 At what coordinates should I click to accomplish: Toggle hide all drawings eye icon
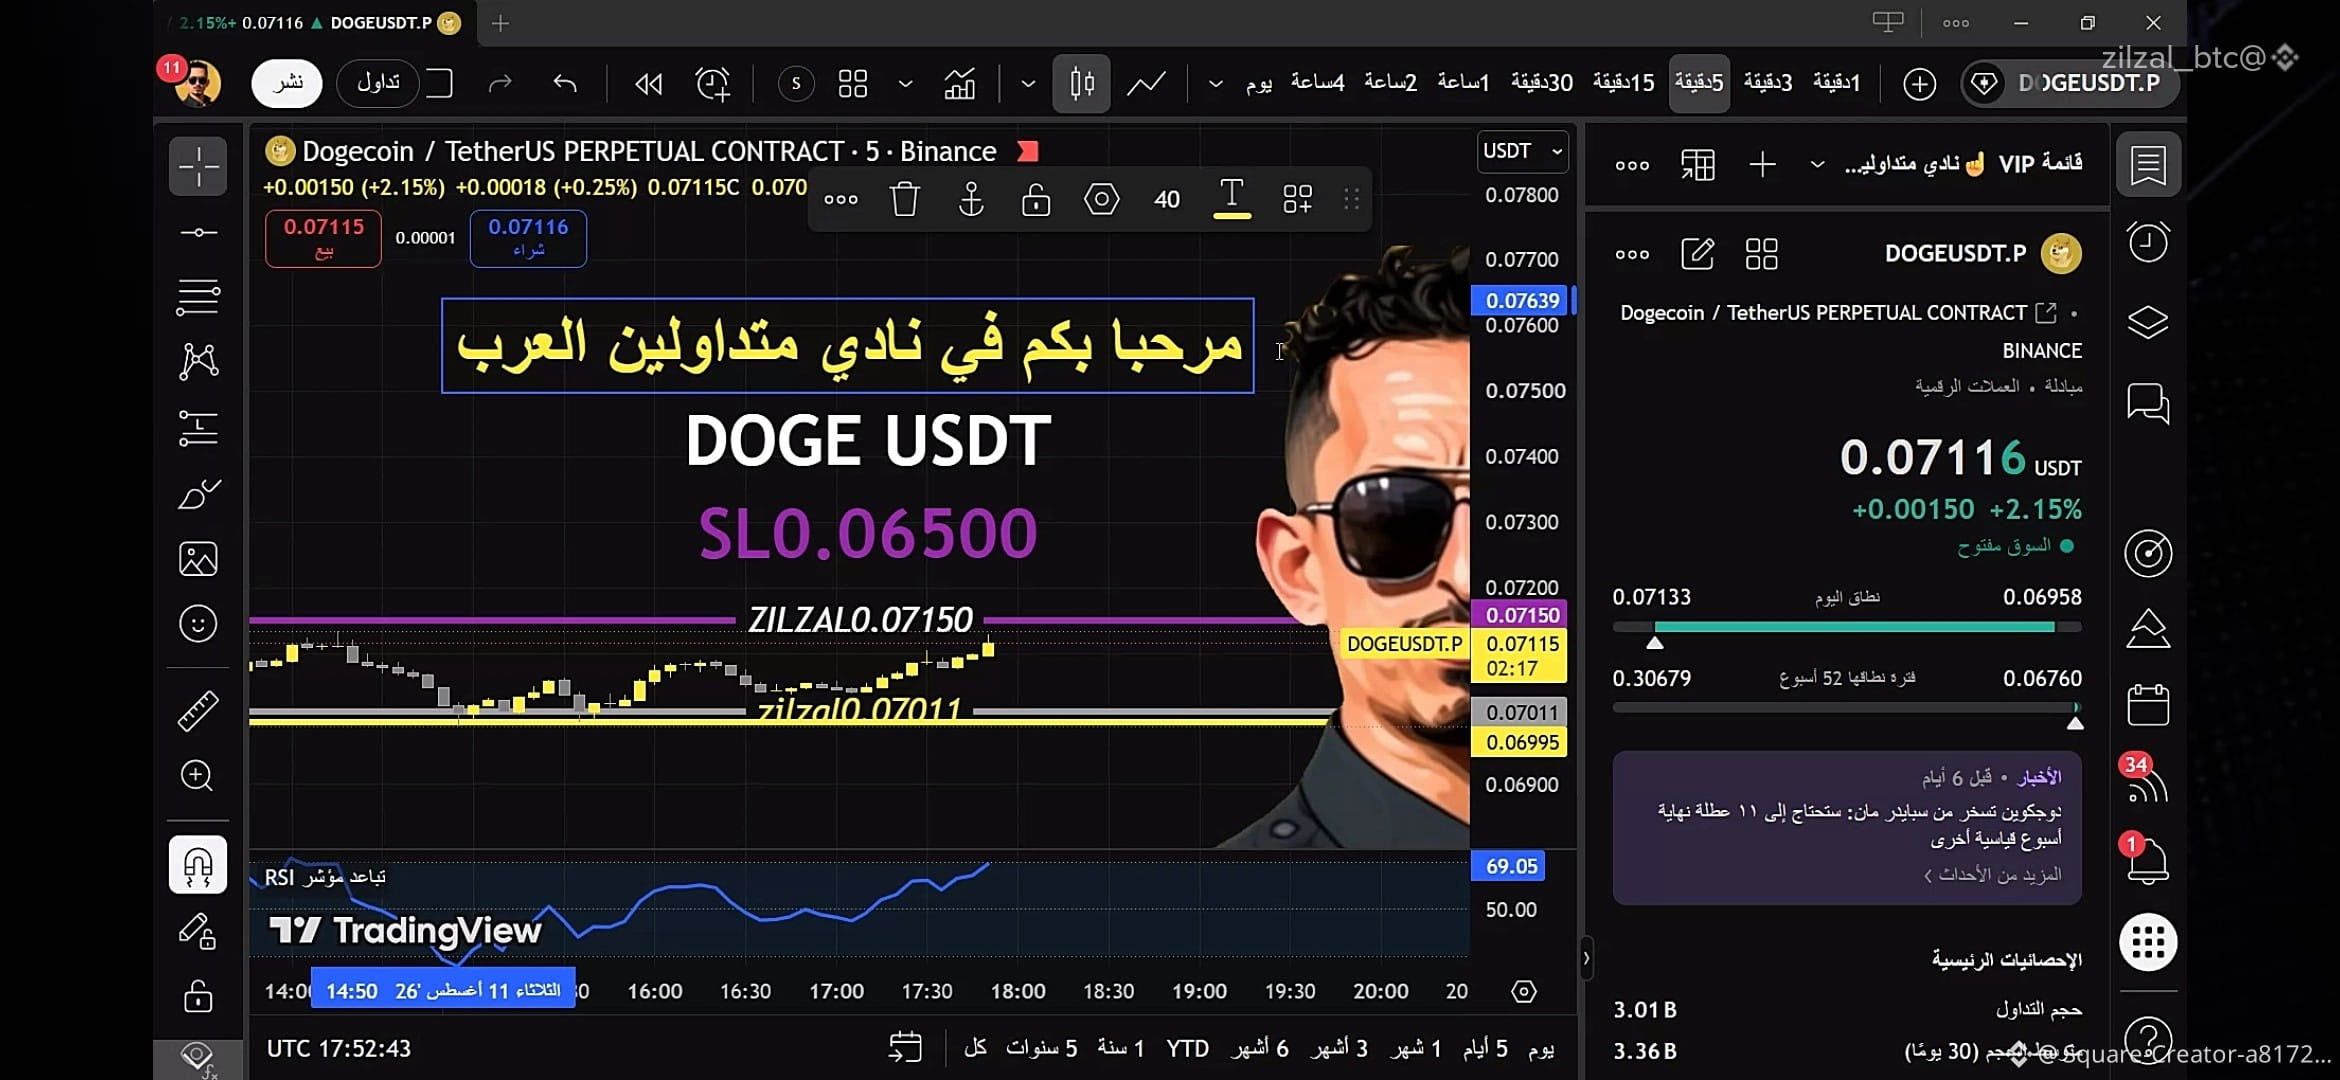[x=198, y=1056]
